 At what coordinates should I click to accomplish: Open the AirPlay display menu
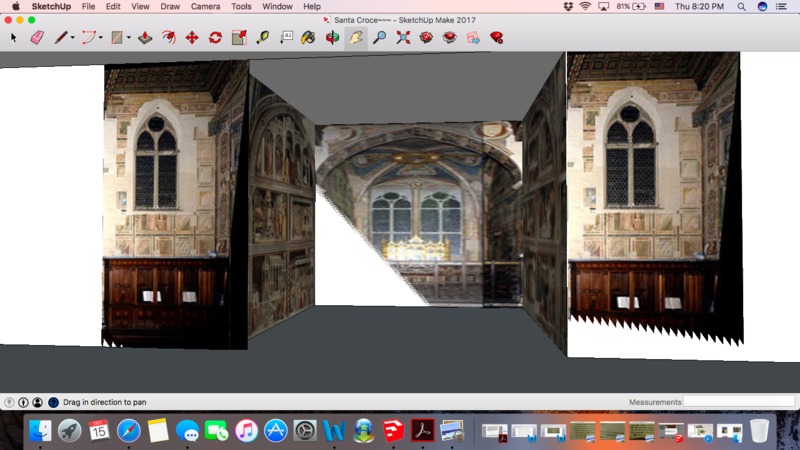[x=603, y=7]
